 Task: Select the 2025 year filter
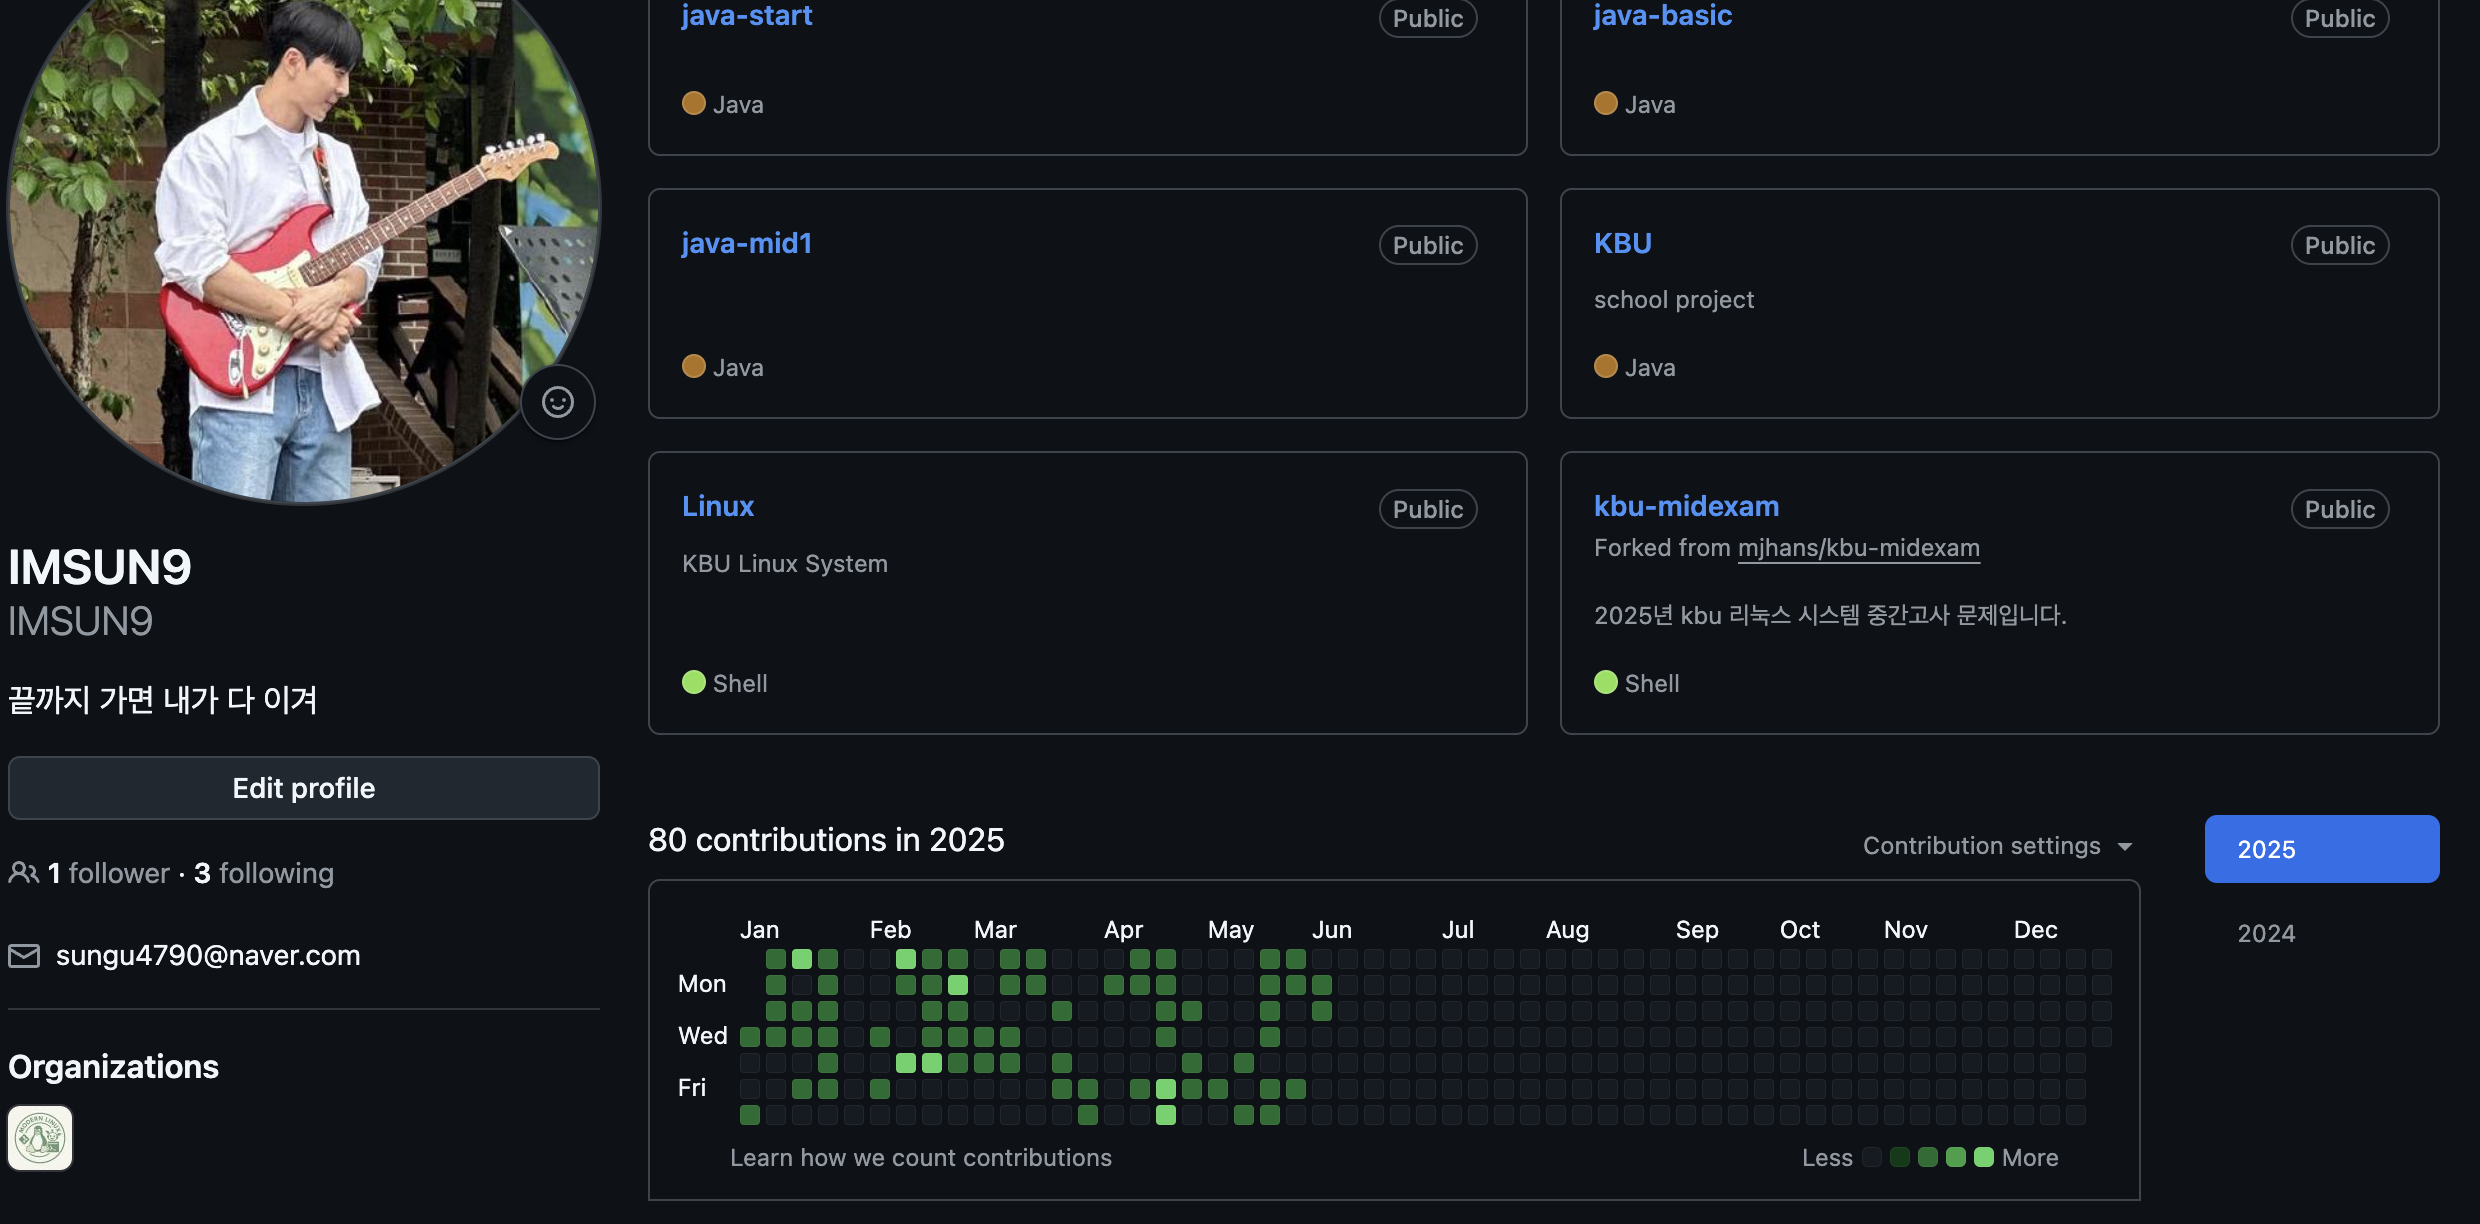[2321, 849]
